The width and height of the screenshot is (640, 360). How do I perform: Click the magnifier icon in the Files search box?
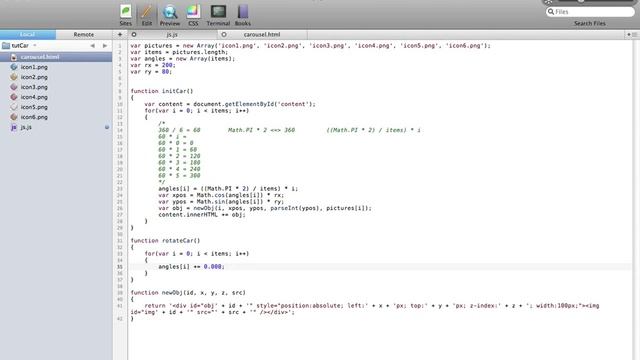[551, 12]
